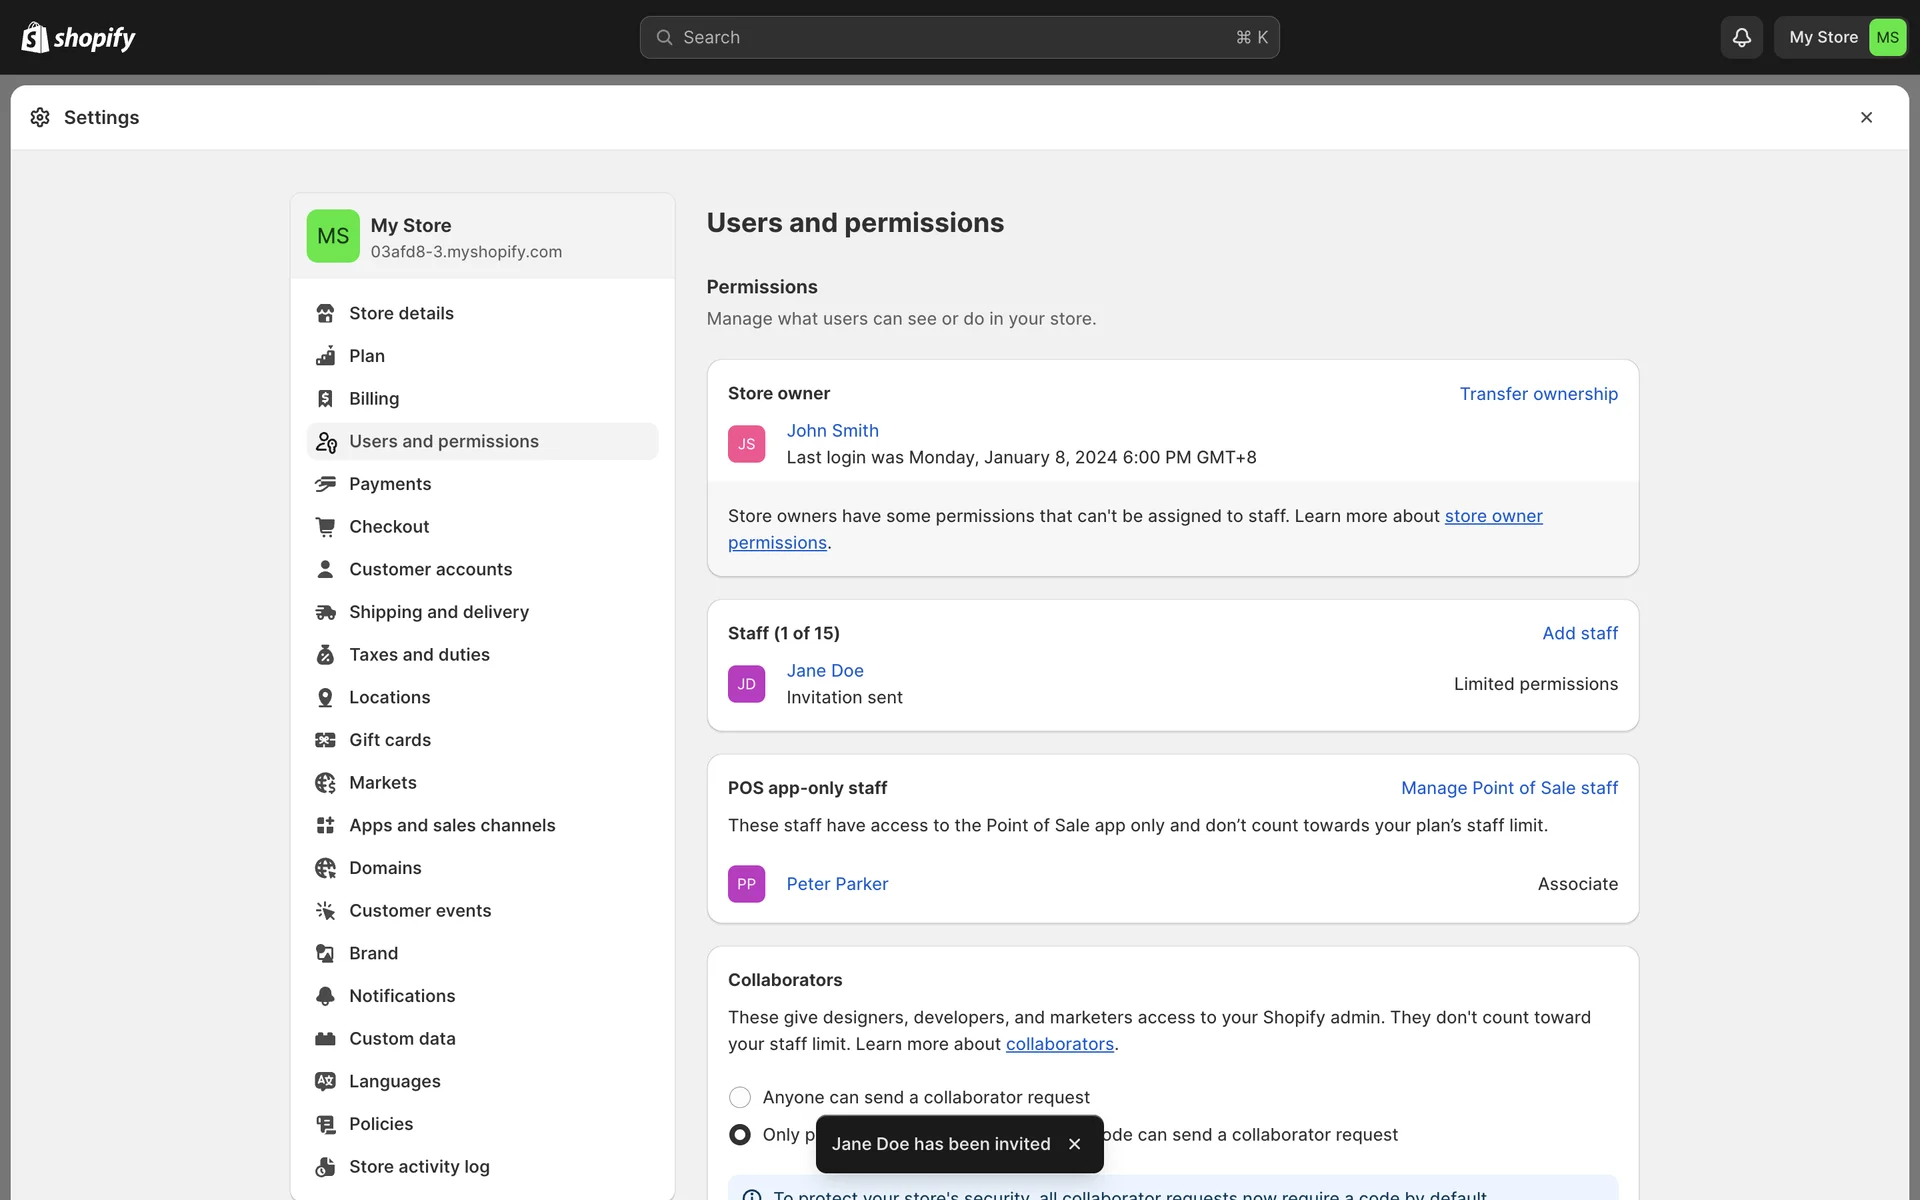Open the My Store account menu
1920x1200 pixels.
tap(1842, 37)
